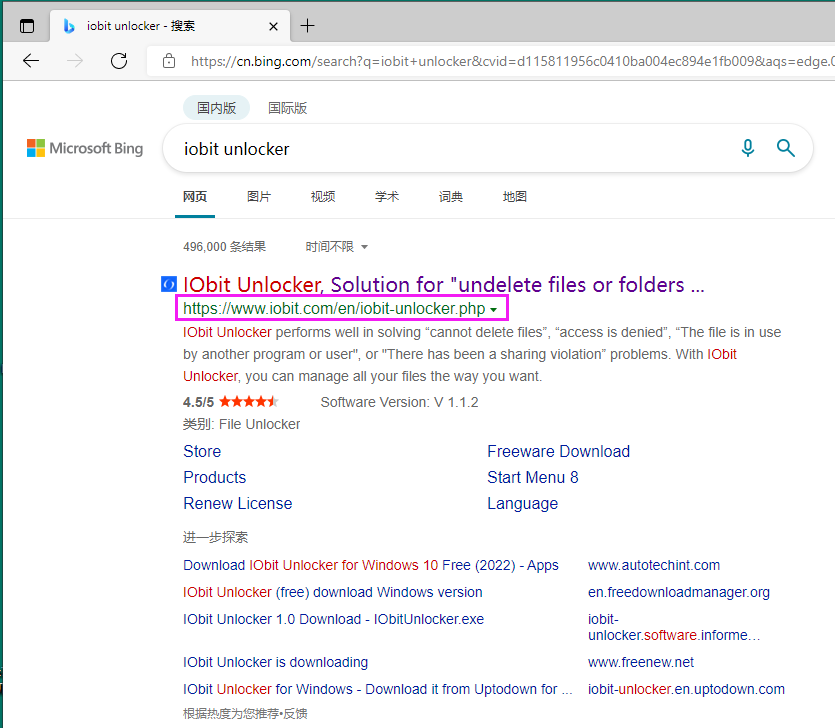Expand the 时间不限 time filter dropdown

pyautogui.click(x=337, y=246)
